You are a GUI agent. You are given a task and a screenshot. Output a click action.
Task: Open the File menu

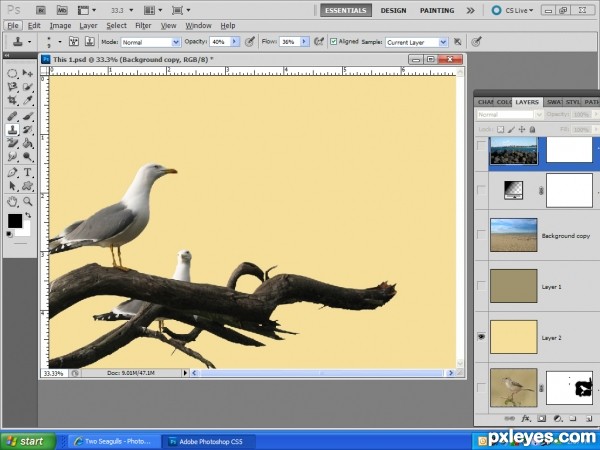click(x=13, y=26)
